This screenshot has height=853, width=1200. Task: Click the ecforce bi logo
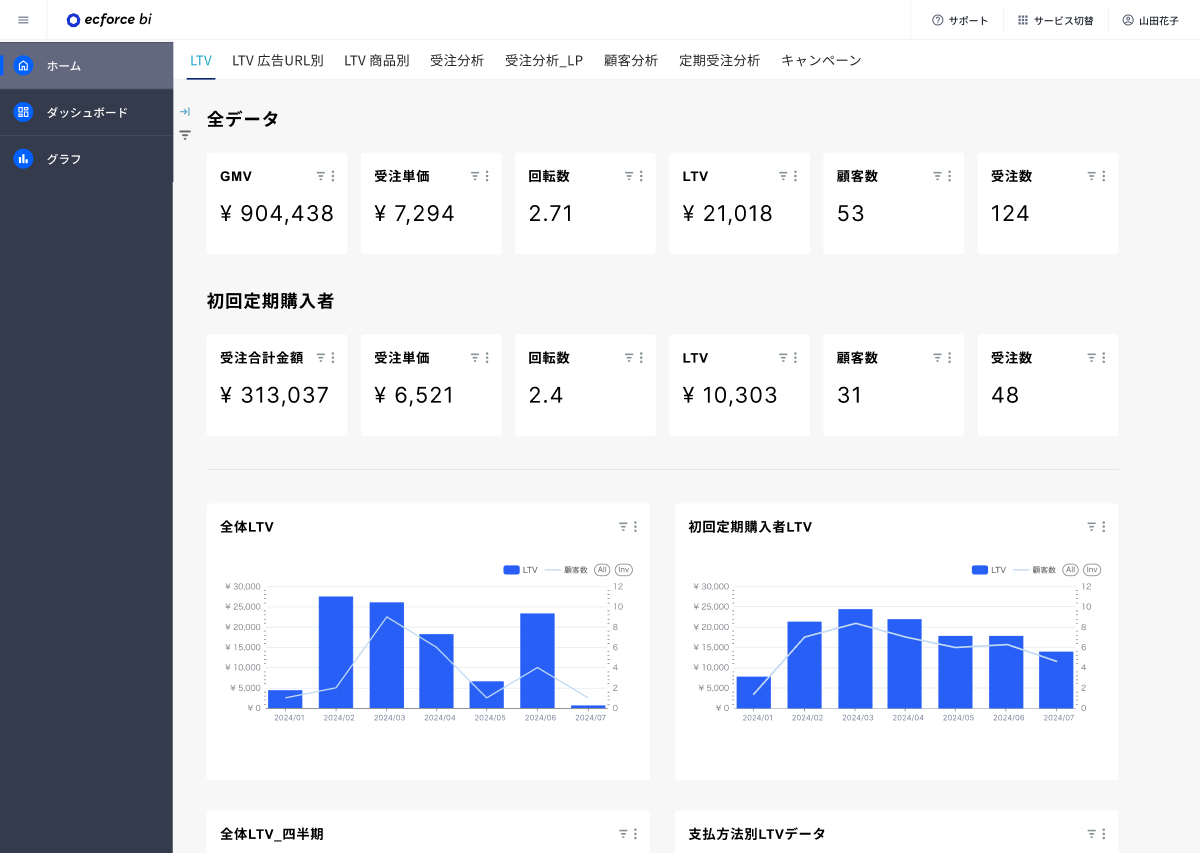click(109, 20)
